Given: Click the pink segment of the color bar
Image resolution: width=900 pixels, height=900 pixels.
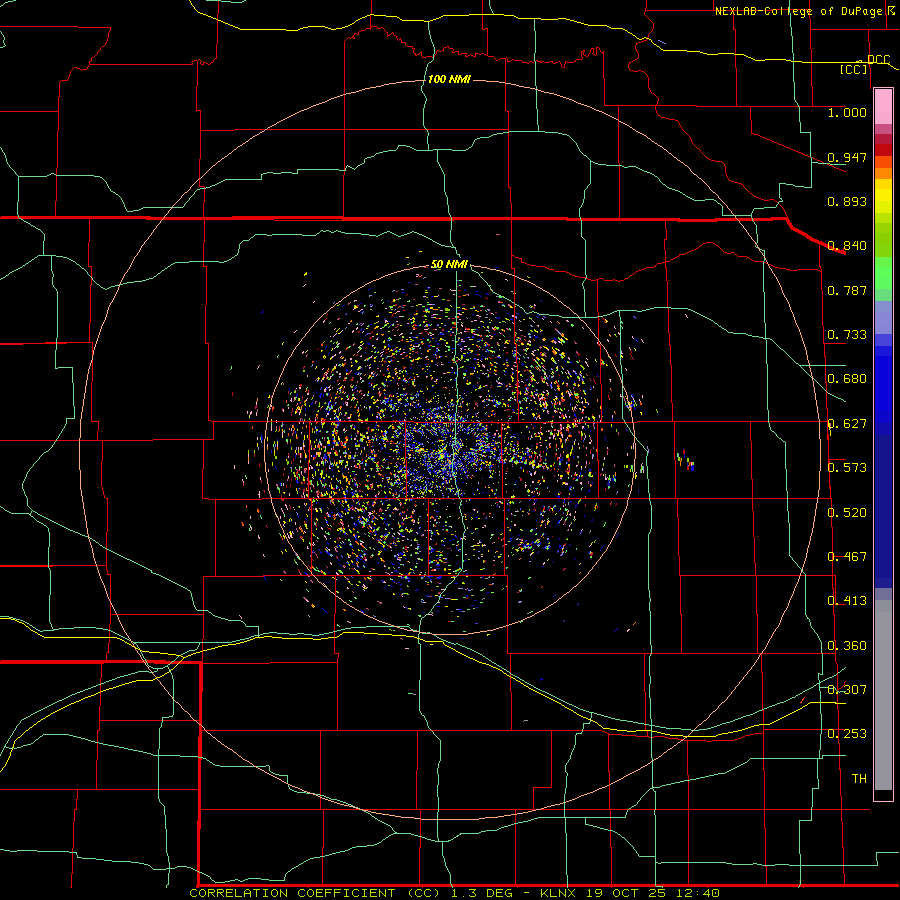Looking at the screenshot, I should point(883,107).
